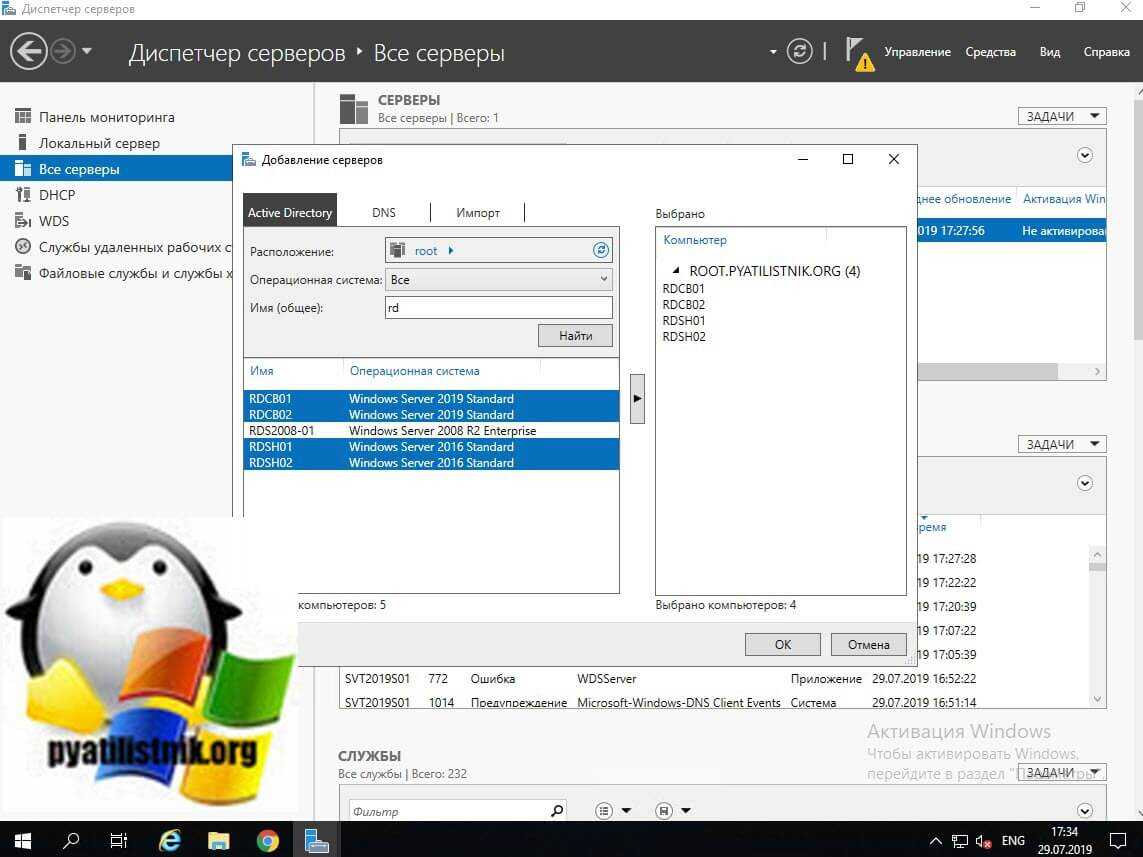This screenshot has width=1143, height=857.
Task: Open the ЗАДАЧИ dropdown in servers section
Action: (1061, 116)
